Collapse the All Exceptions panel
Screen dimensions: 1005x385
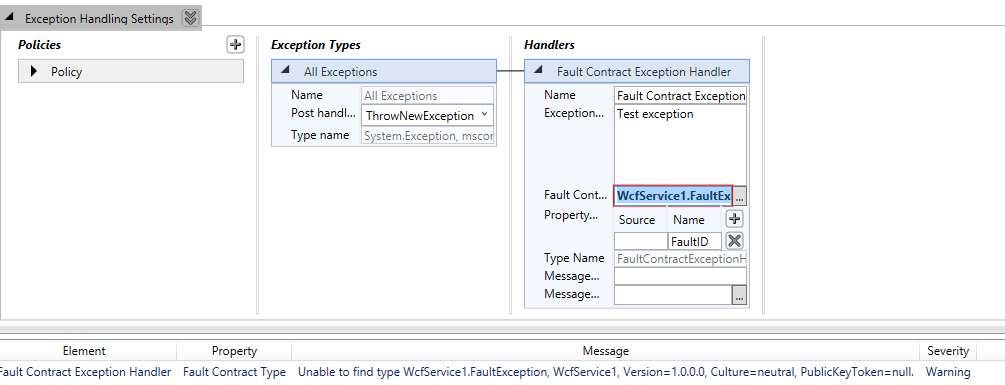[286, 71]
